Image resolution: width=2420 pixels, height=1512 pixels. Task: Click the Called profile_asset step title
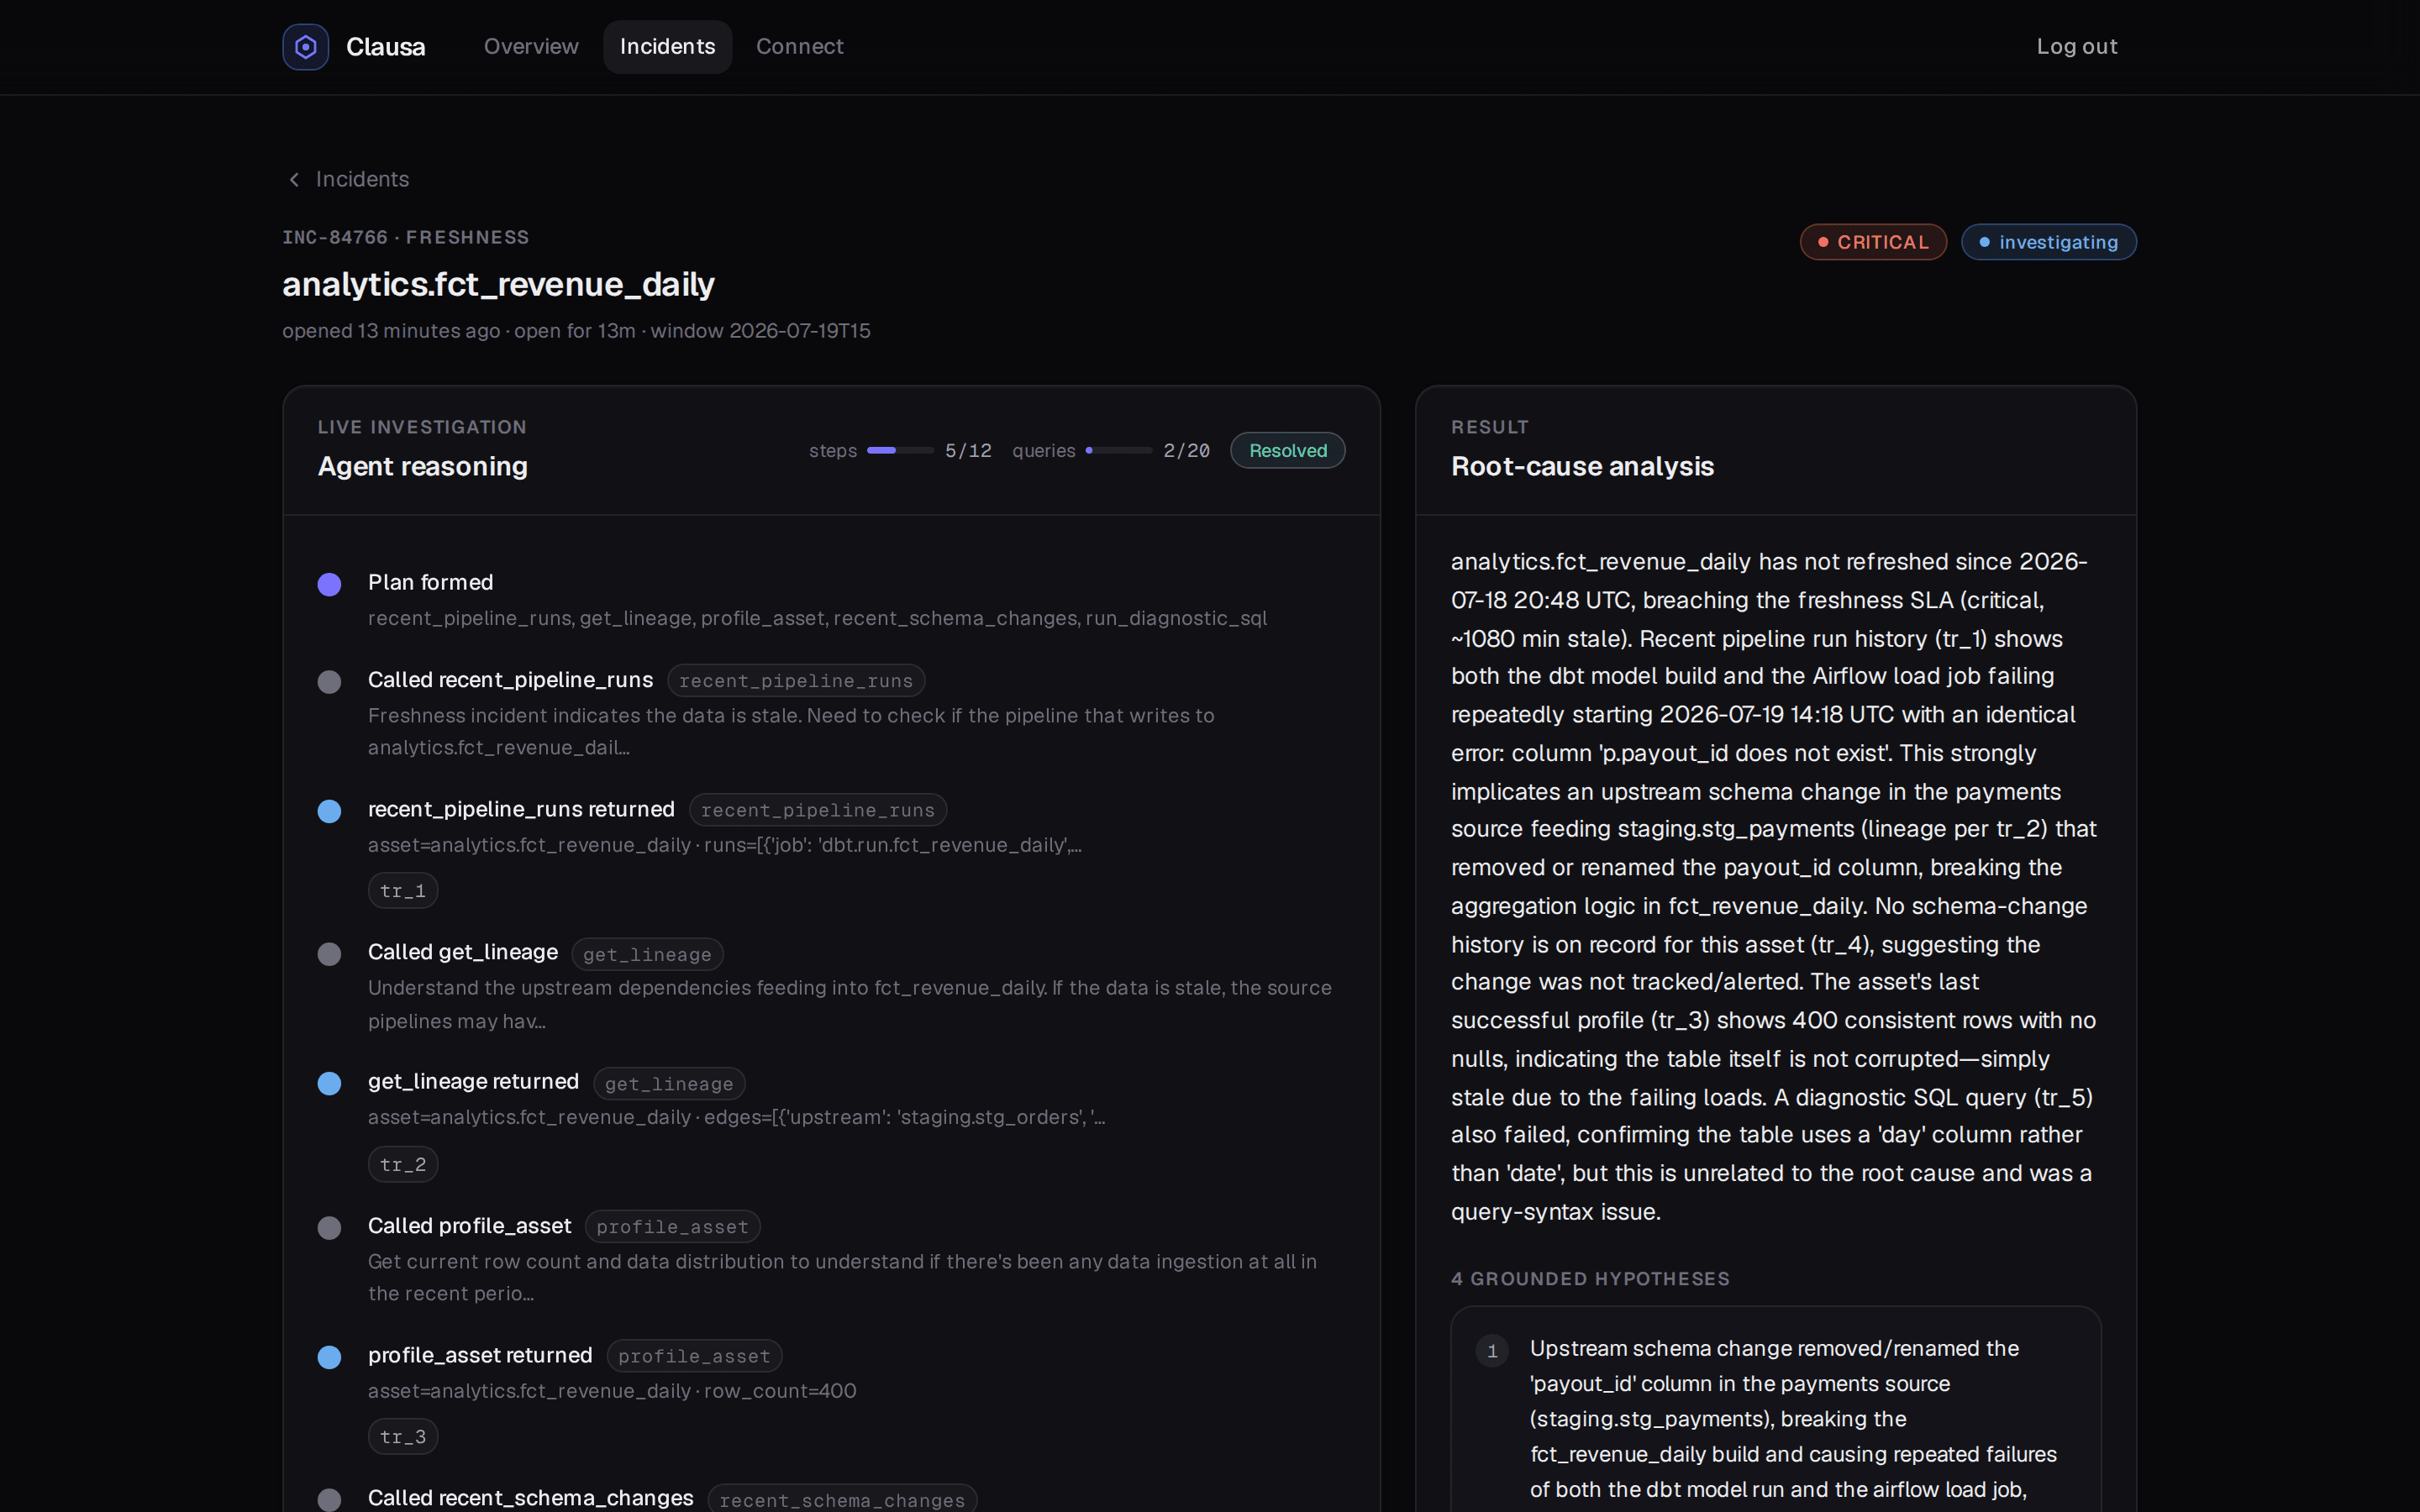[469, 1225]
